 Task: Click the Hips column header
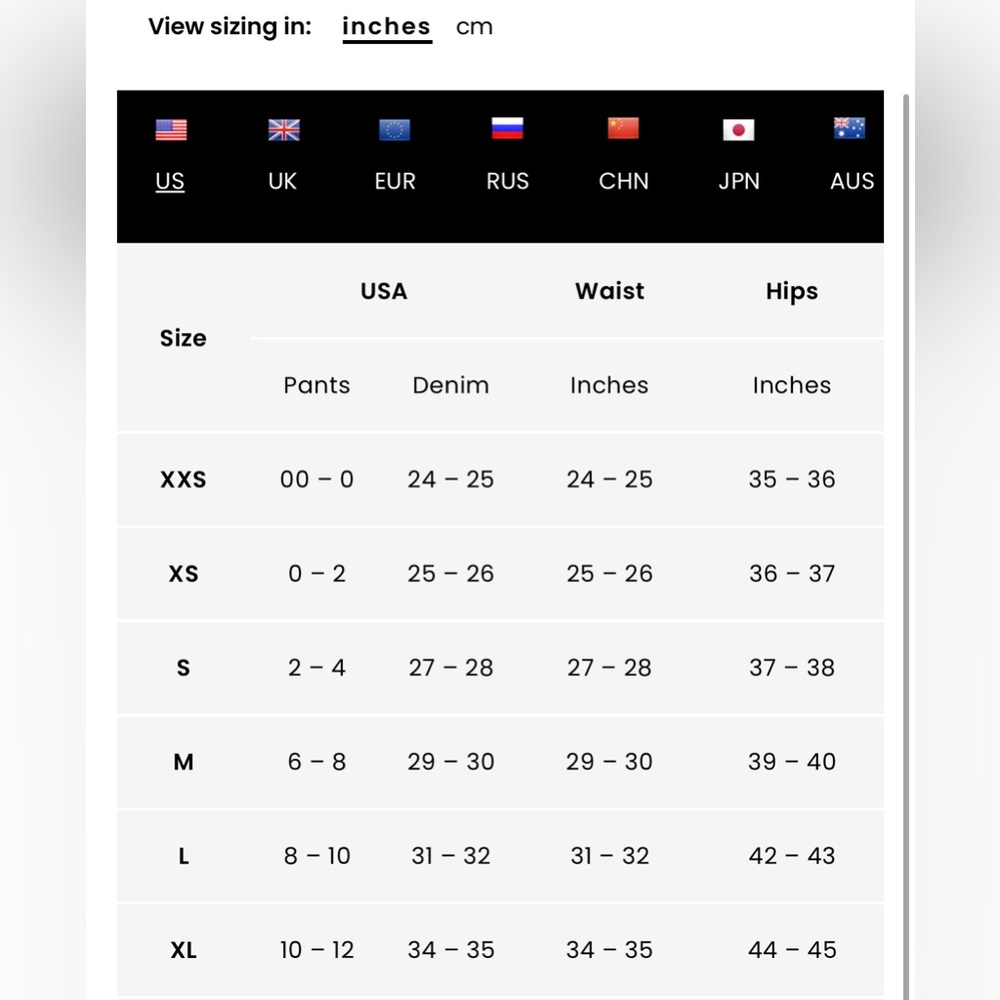click(791, 291)
